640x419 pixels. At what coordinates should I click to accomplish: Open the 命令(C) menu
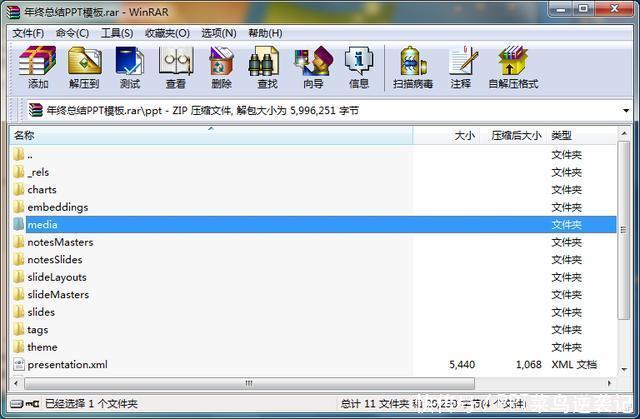[x=72, y=33]
